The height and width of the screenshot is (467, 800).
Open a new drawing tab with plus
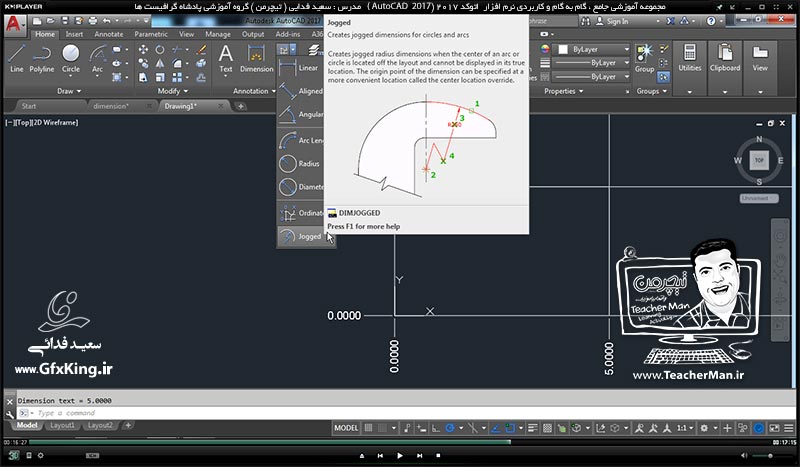[x=240, y=106]
